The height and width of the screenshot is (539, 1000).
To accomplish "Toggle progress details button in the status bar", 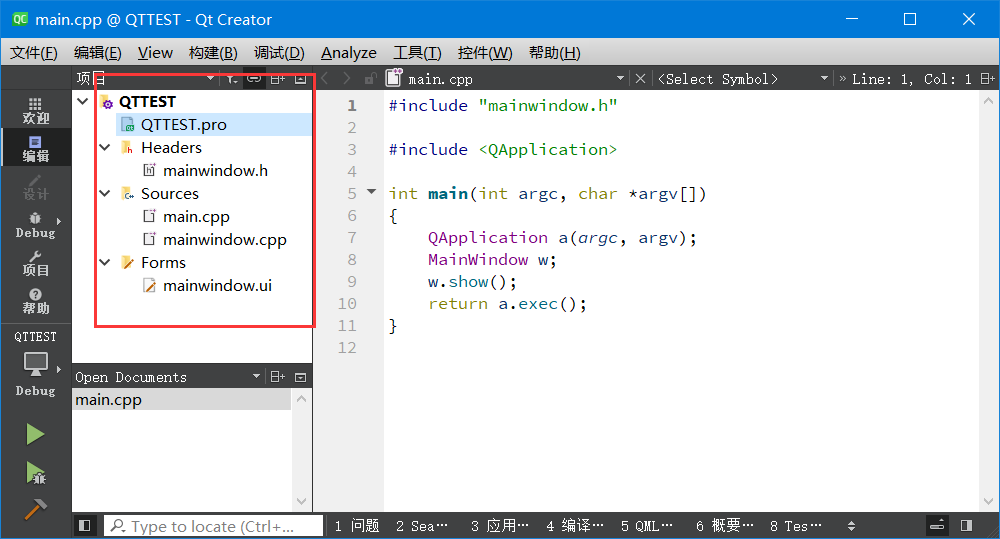I will tap(937, 526).
